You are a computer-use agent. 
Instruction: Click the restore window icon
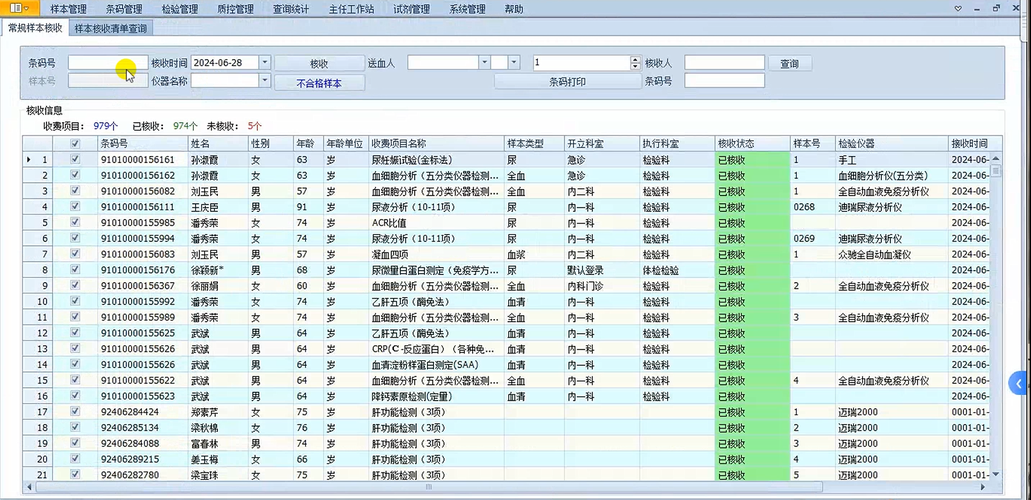(x=997, y=9)
